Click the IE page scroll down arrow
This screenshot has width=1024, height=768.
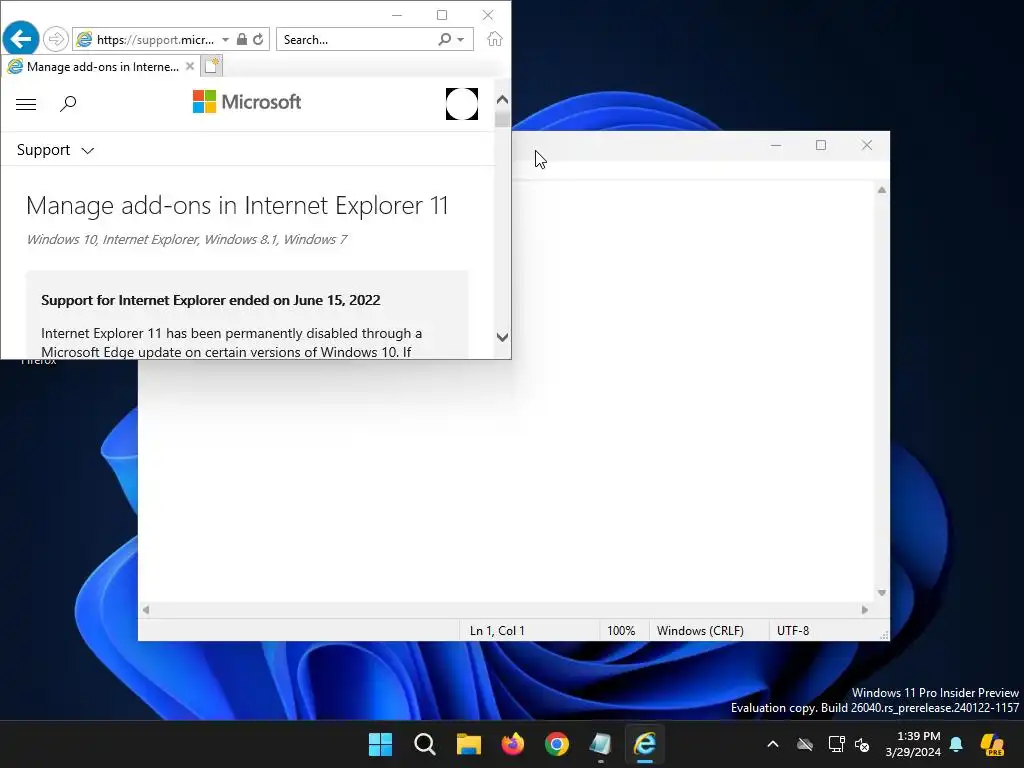coord(502,337)
